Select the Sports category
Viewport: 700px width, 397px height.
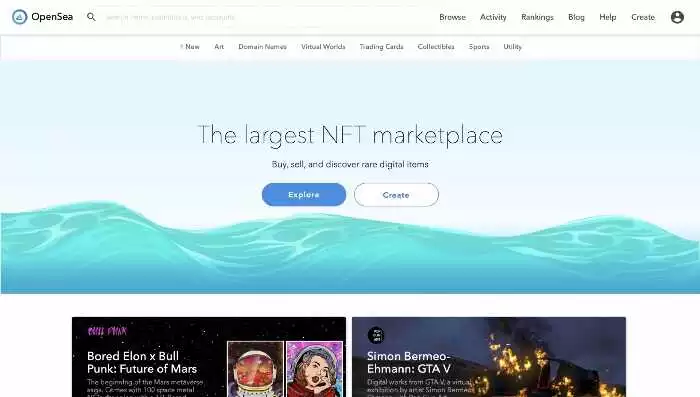tap(479, 46)
